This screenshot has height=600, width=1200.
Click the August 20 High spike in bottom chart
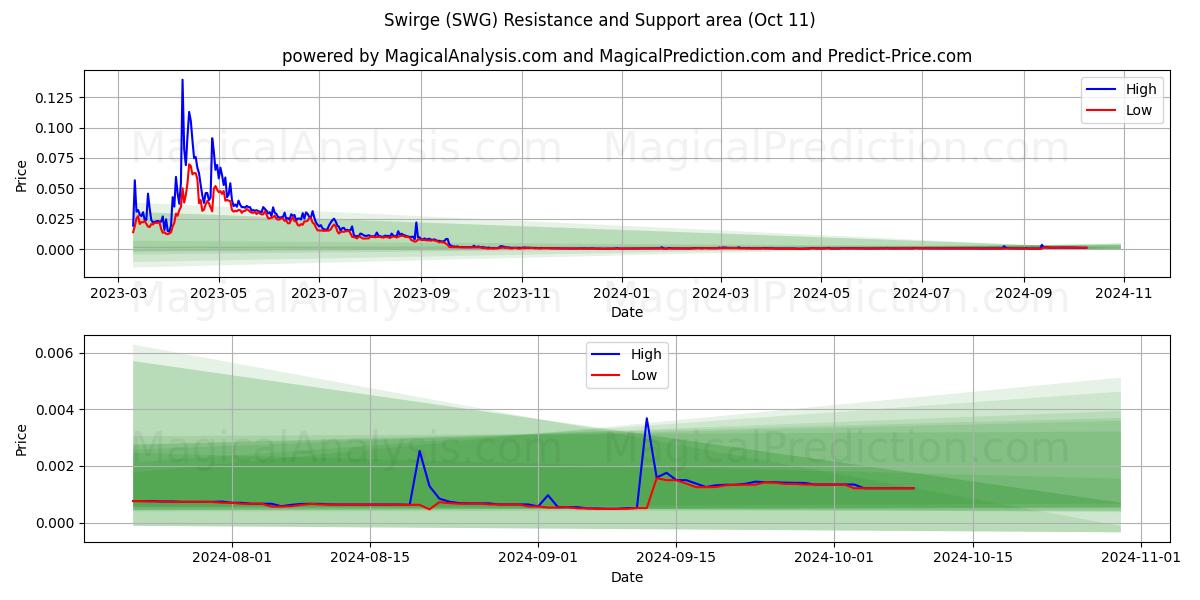pos(419,451)
